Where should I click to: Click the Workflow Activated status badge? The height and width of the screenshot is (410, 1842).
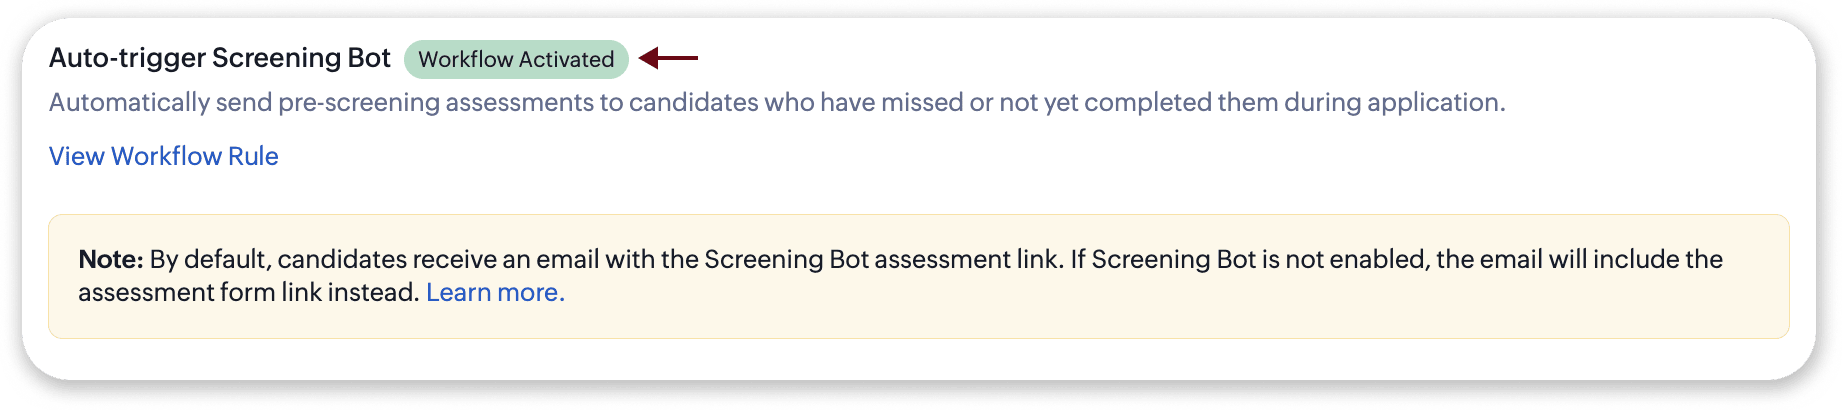coord(516,59)
